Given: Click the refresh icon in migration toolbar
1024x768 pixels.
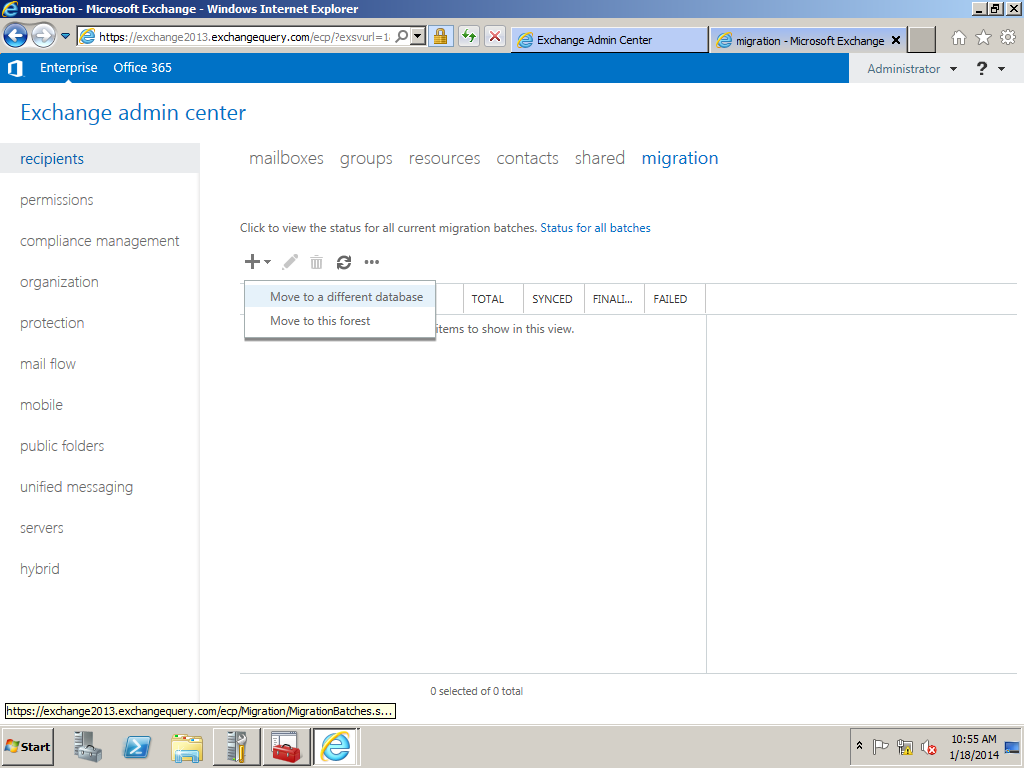Looking at the screenshot, I should 344,262.
